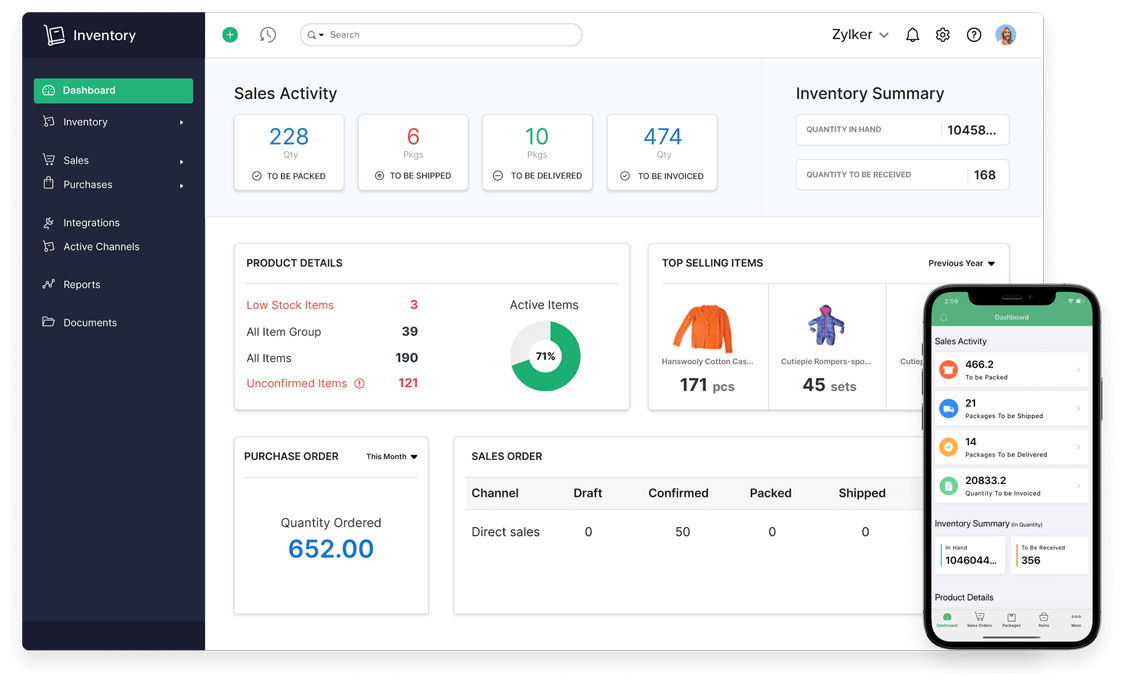Open the Zylker organization dropdown
Screen dimensions: 1124x682
pos(858,34)
